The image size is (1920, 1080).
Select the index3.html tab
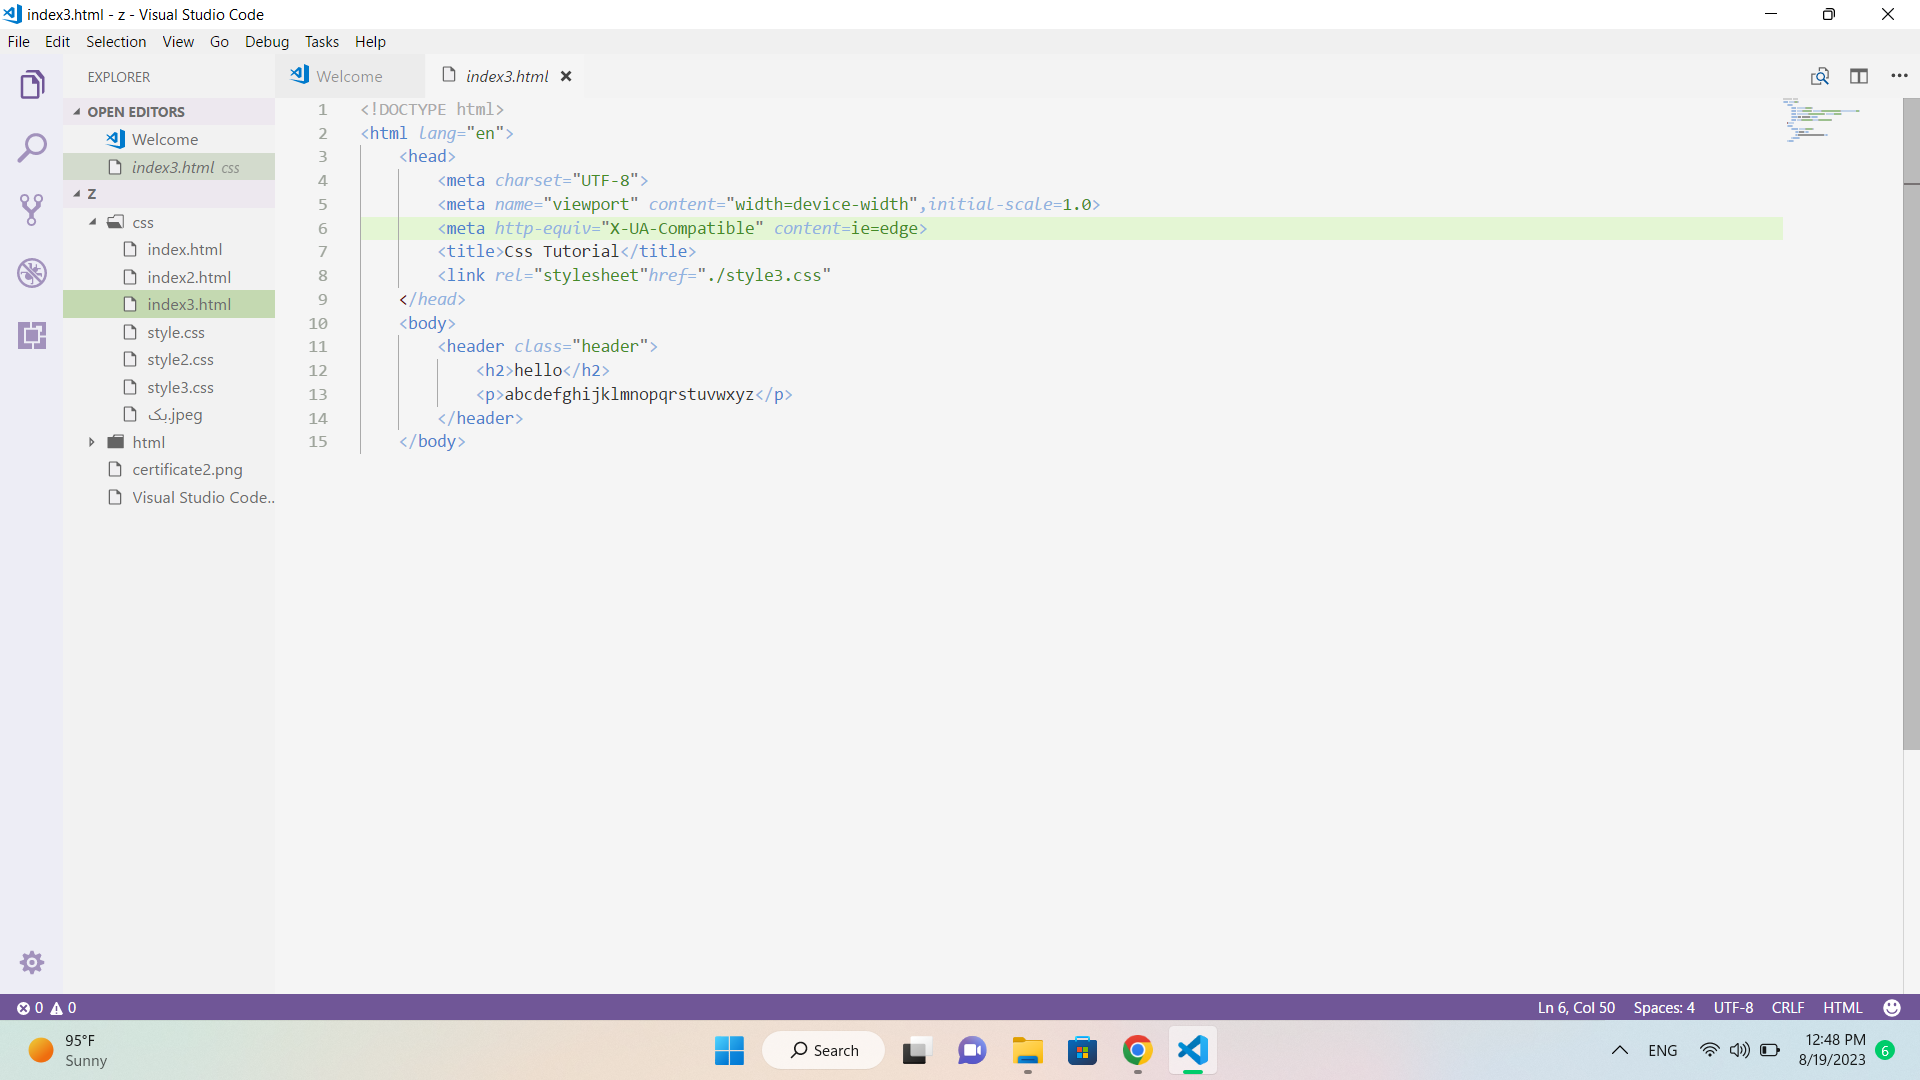click(505, 75)
